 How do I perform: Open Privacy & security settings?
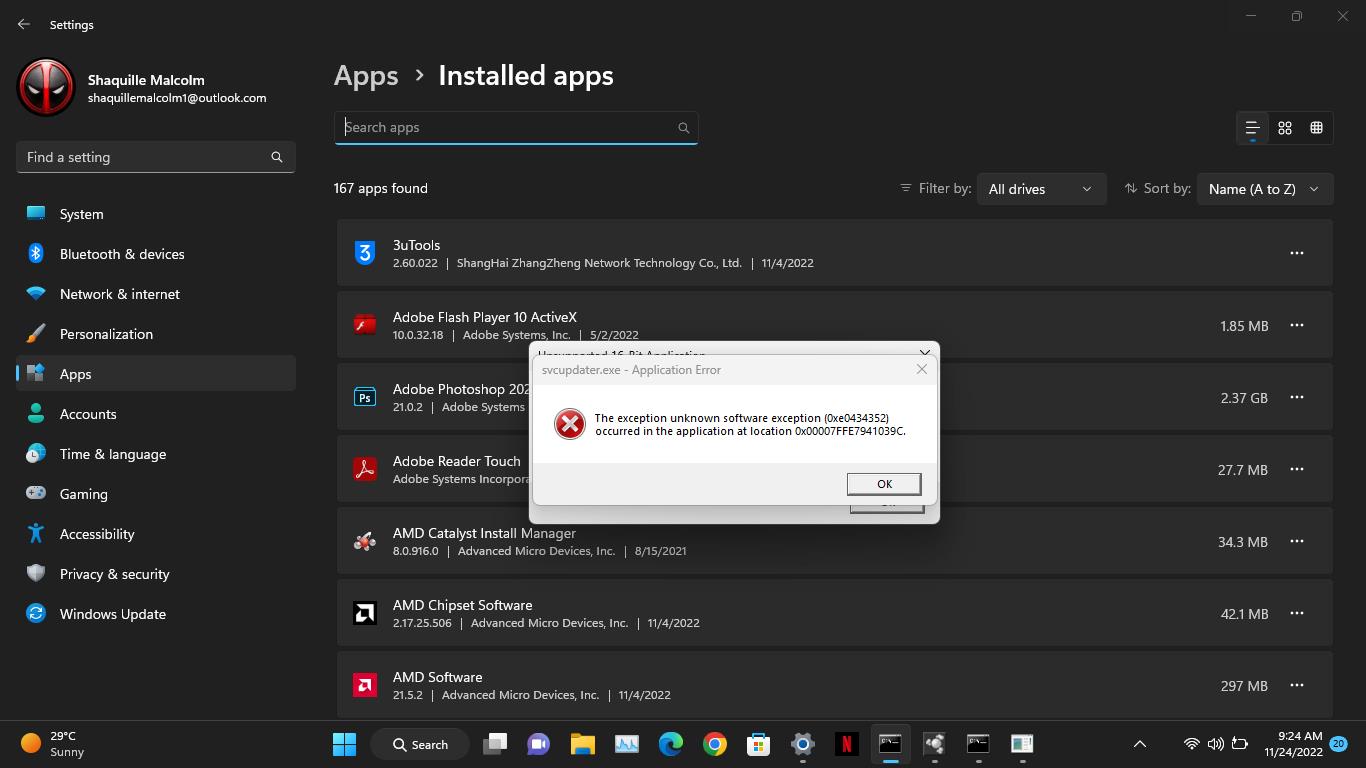(114, 574)
